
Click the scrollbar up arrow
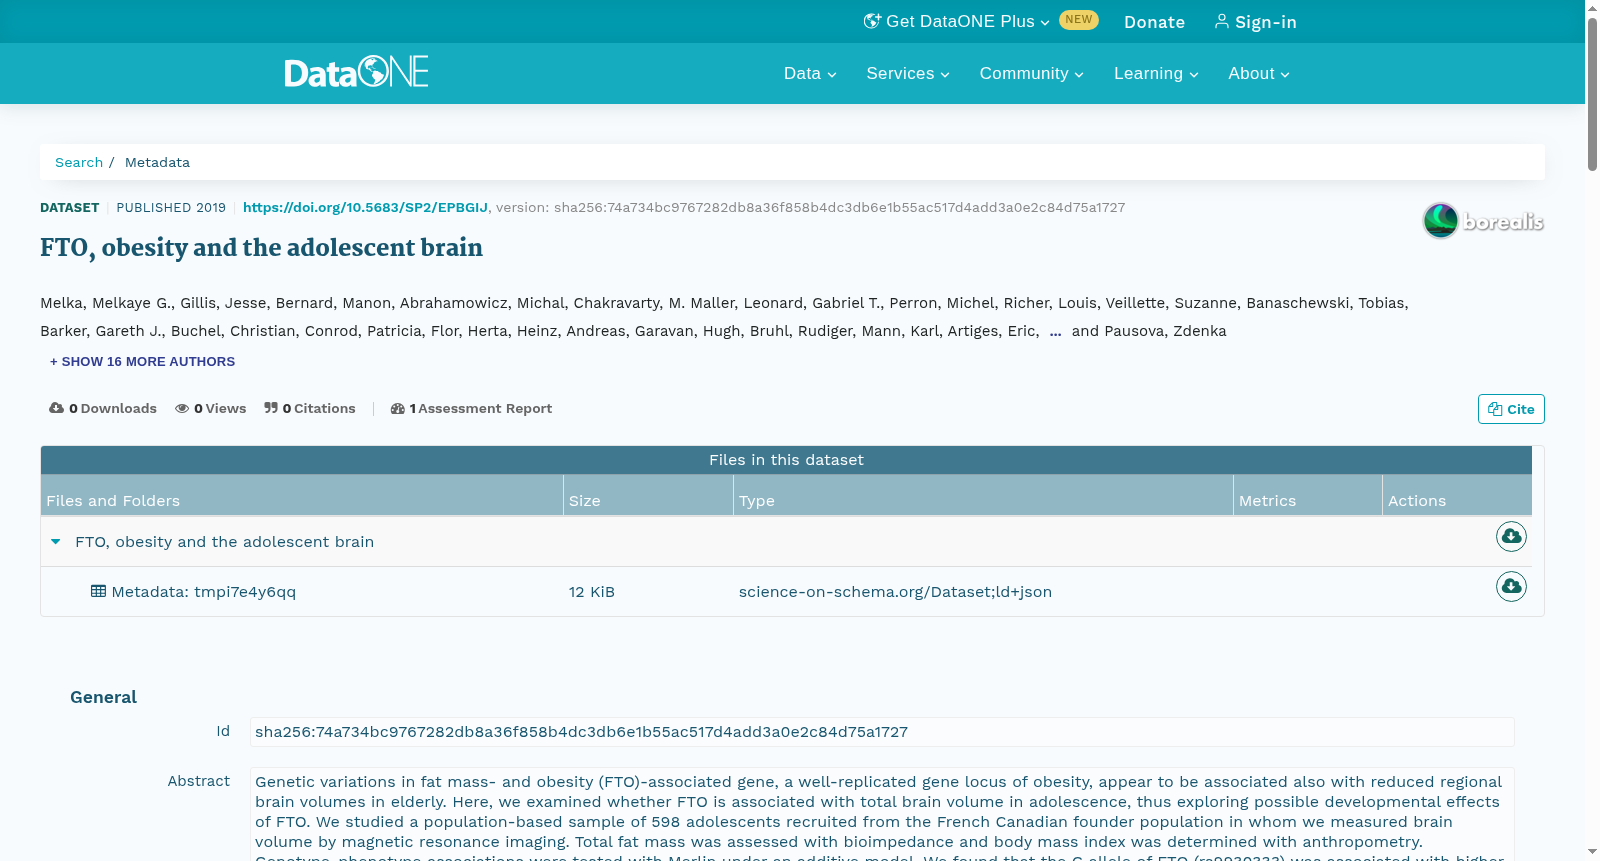tap(1592, 8)
